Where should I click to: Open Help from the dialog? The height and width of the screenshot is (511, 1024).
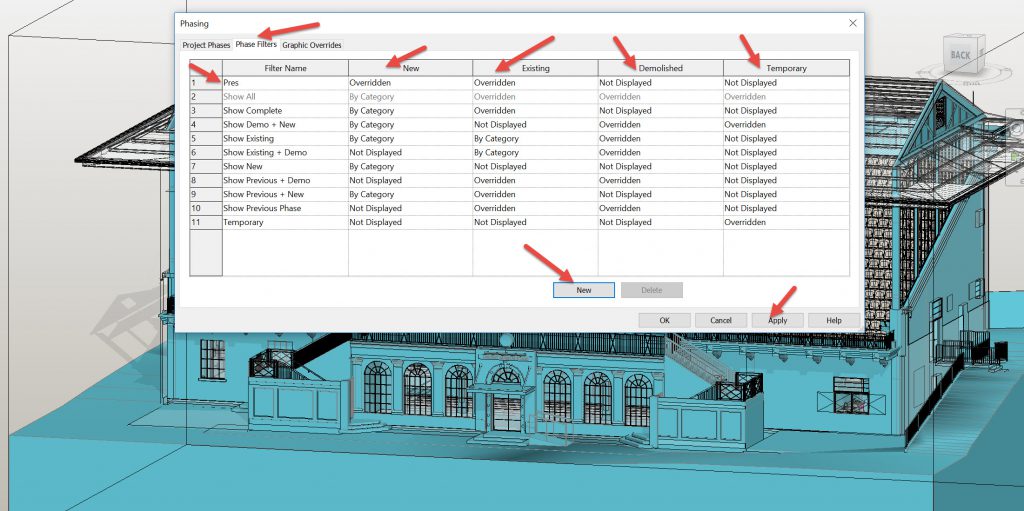tap(833, 320)
